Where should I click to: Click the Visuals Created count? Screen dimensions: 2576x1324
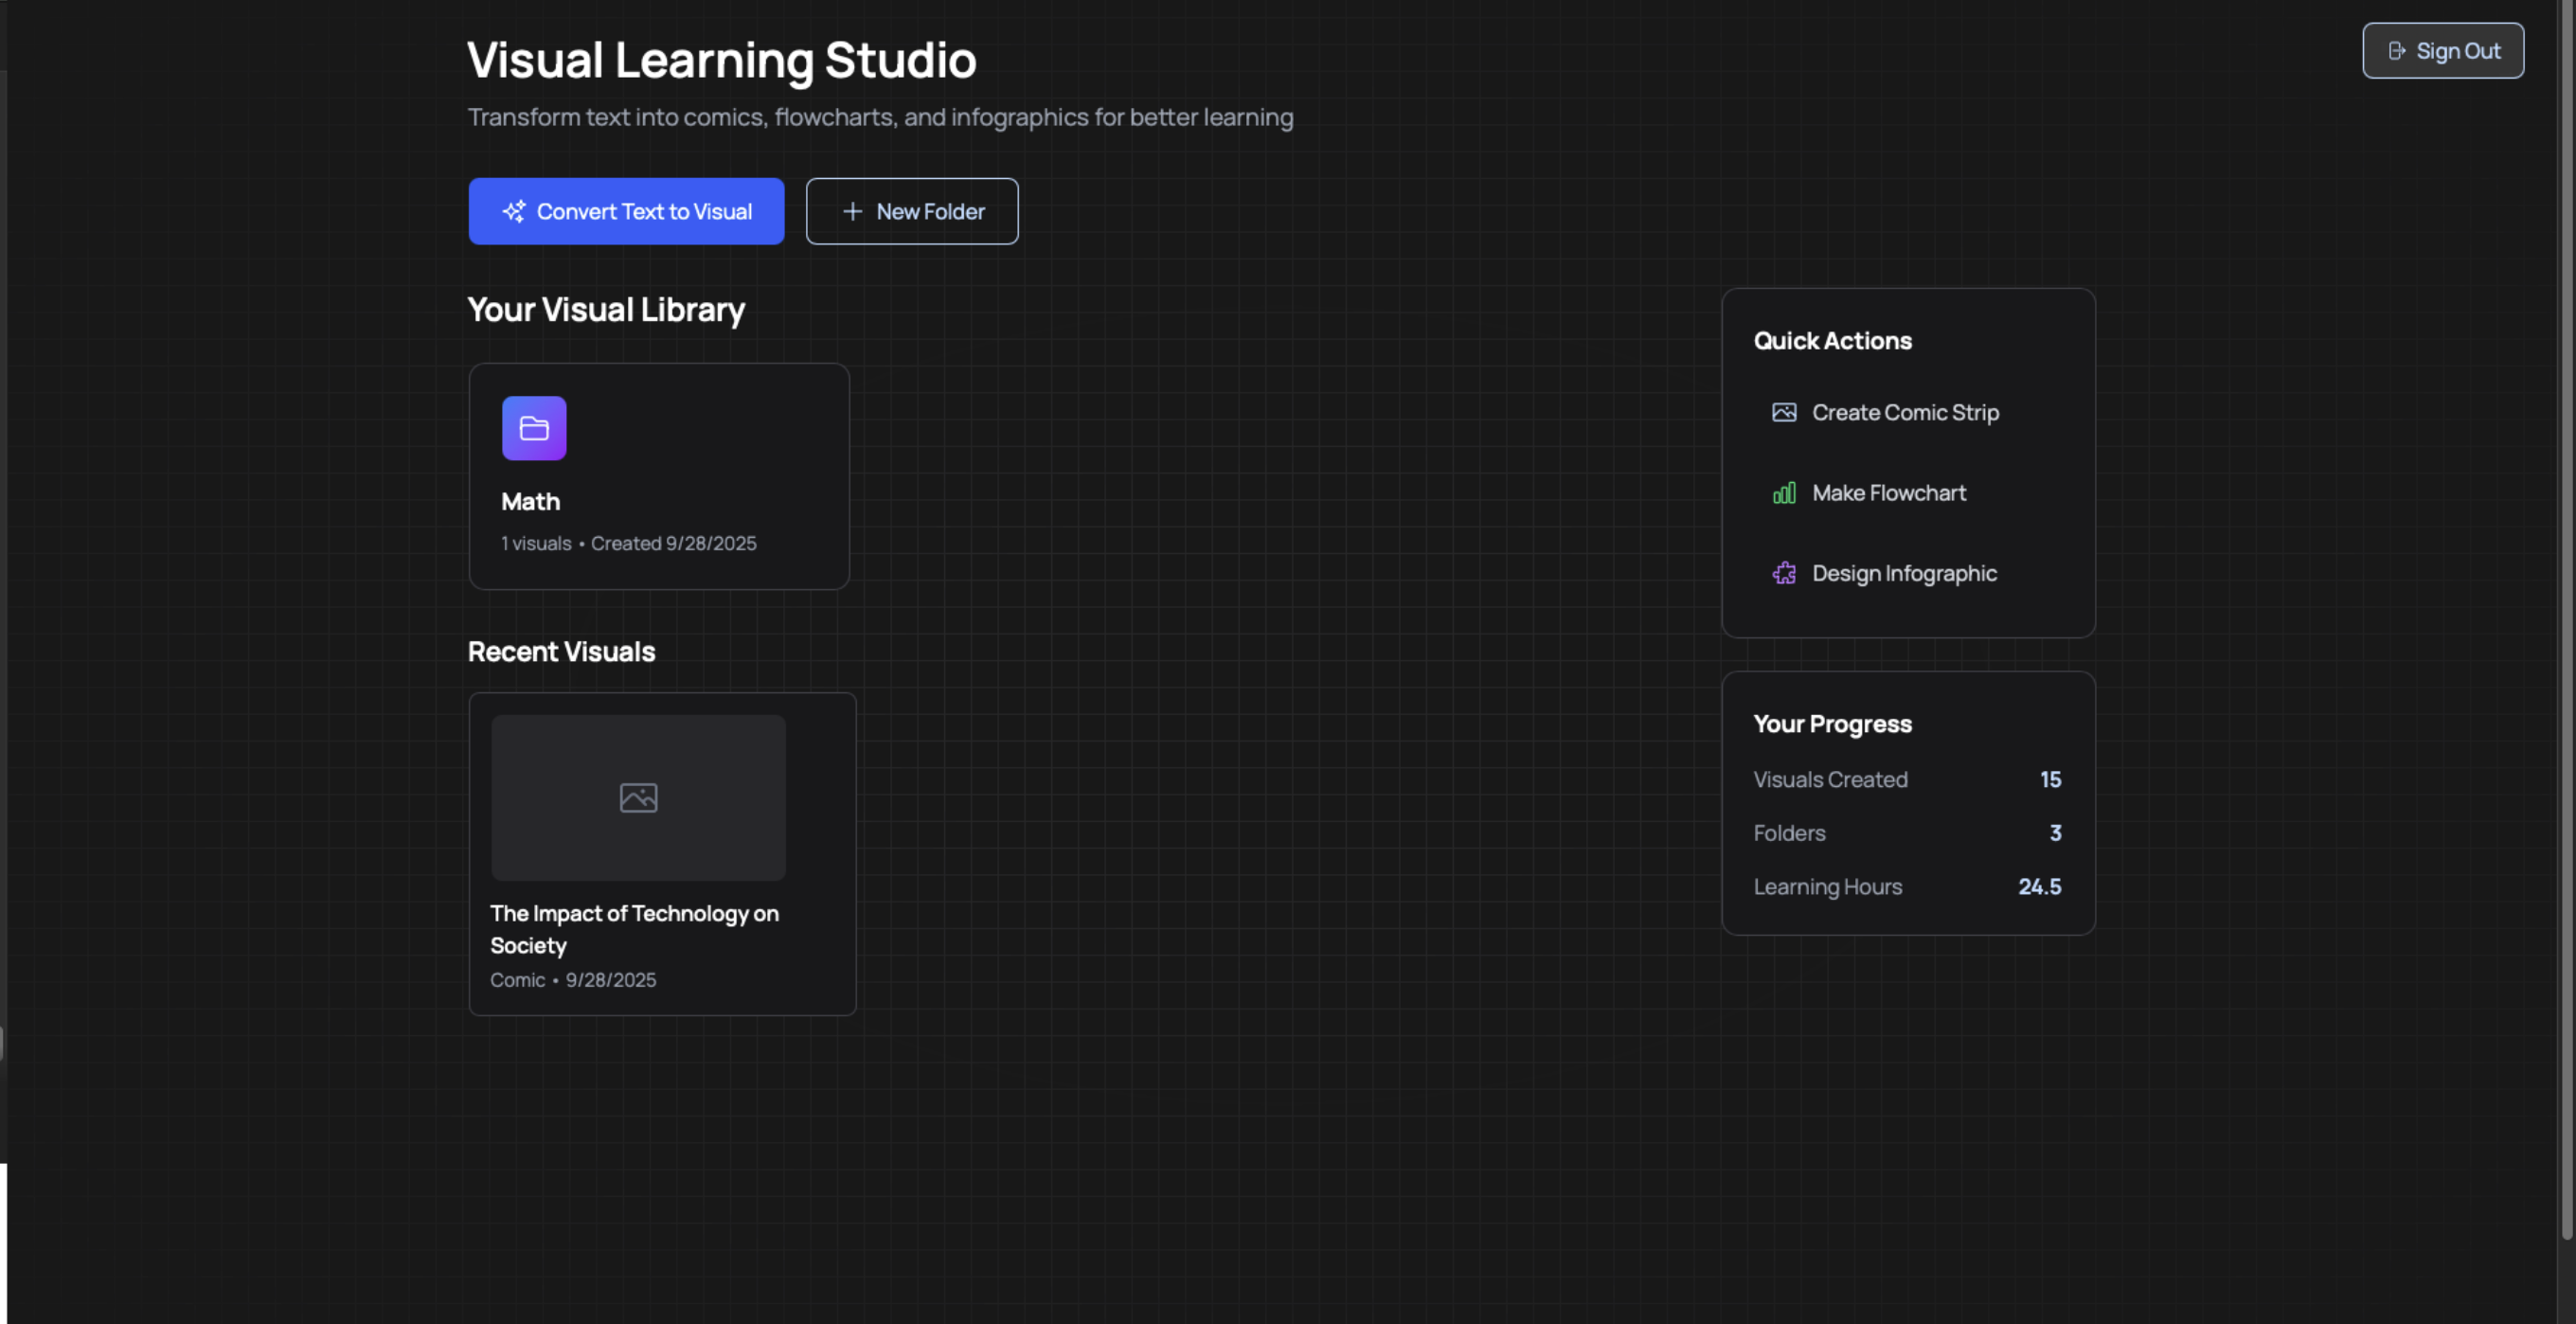click(x=2050, y=779)
